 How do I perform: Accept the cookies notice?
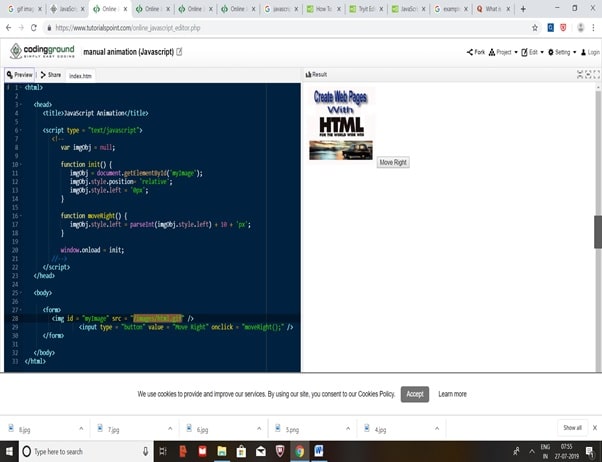point(415,394)
